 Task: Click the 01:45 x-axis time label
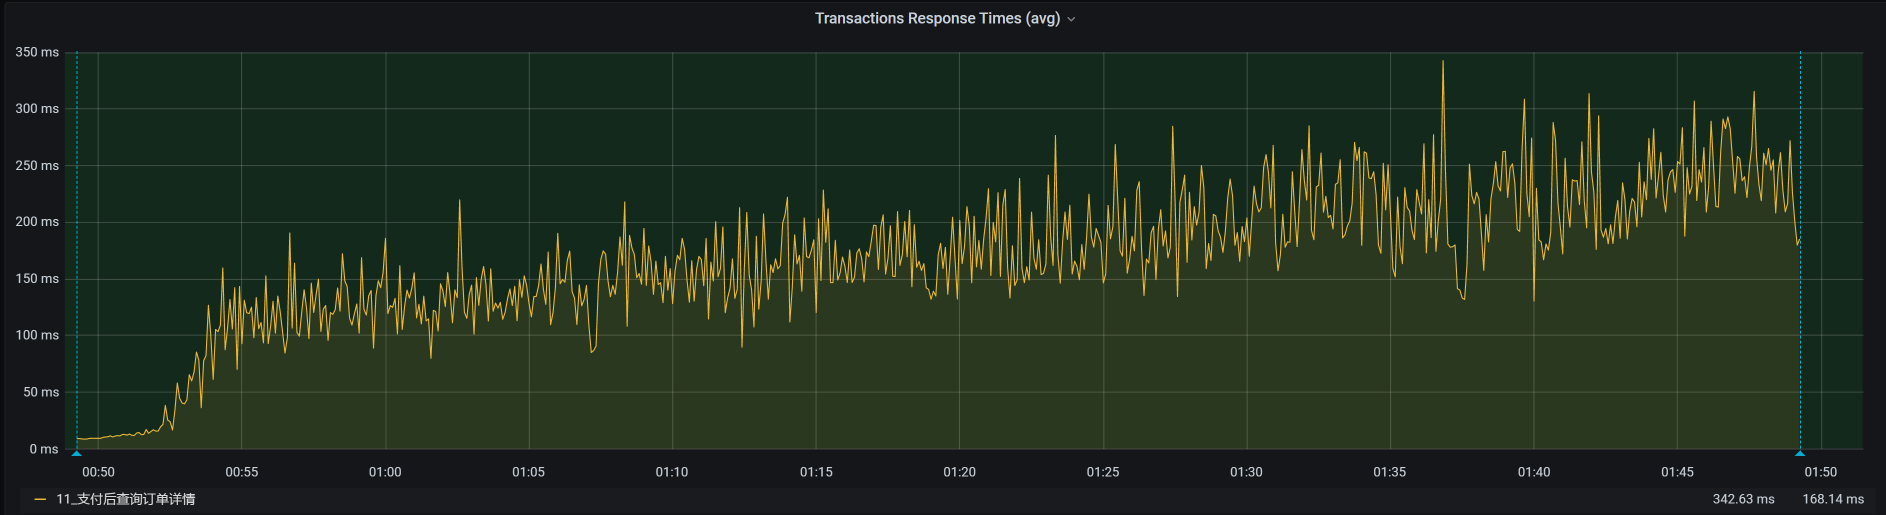click(x=1677, y=472)
